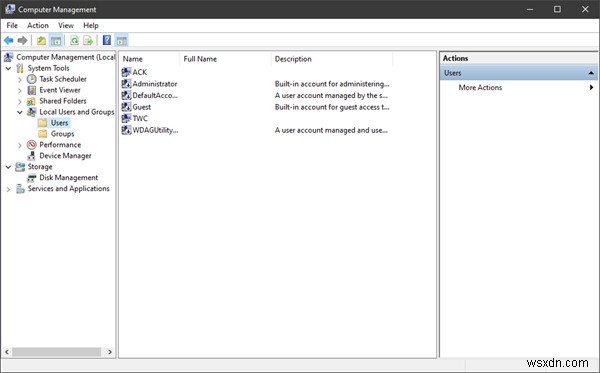The image size is (600, 373).
Task: Click the Guest account icon
Action: 126,107
